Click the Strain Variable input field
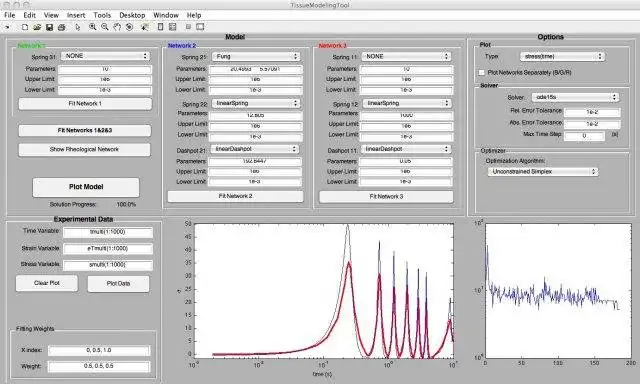This screenshot has height=384, width=640. click(x=108, y=249)
